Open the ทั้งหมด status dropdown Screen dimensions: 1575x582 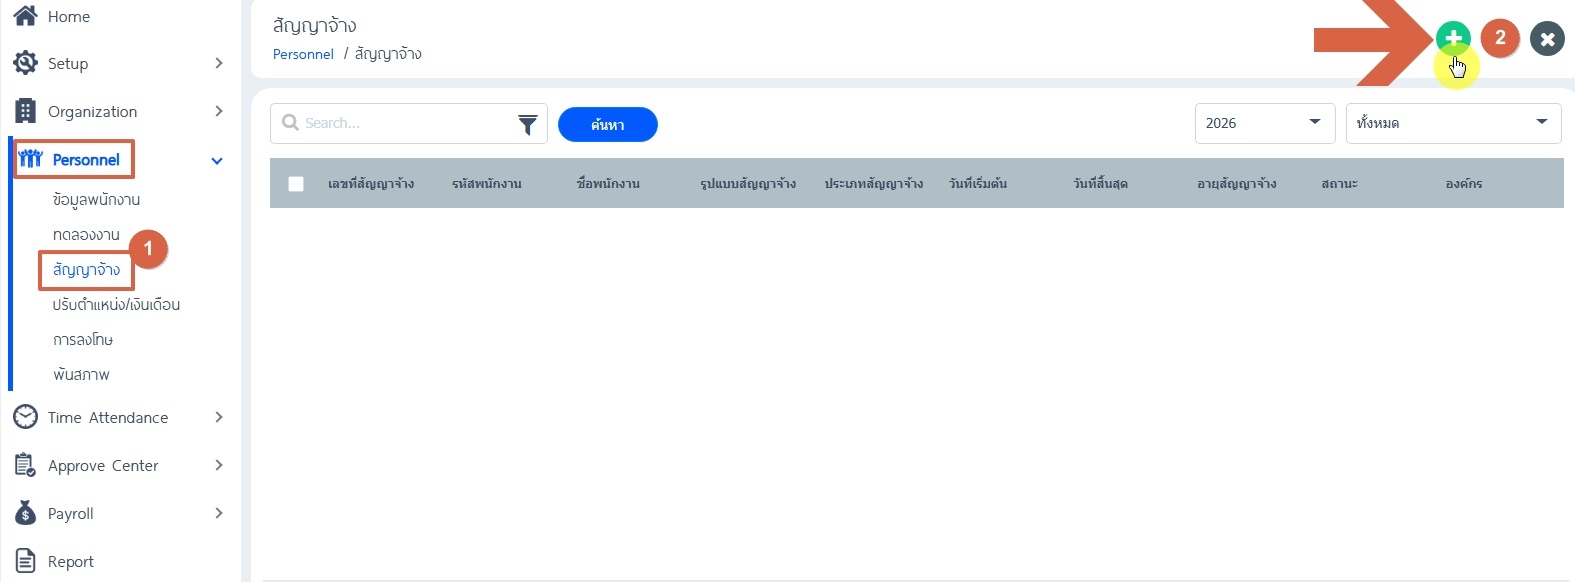tap(1454, 123)
